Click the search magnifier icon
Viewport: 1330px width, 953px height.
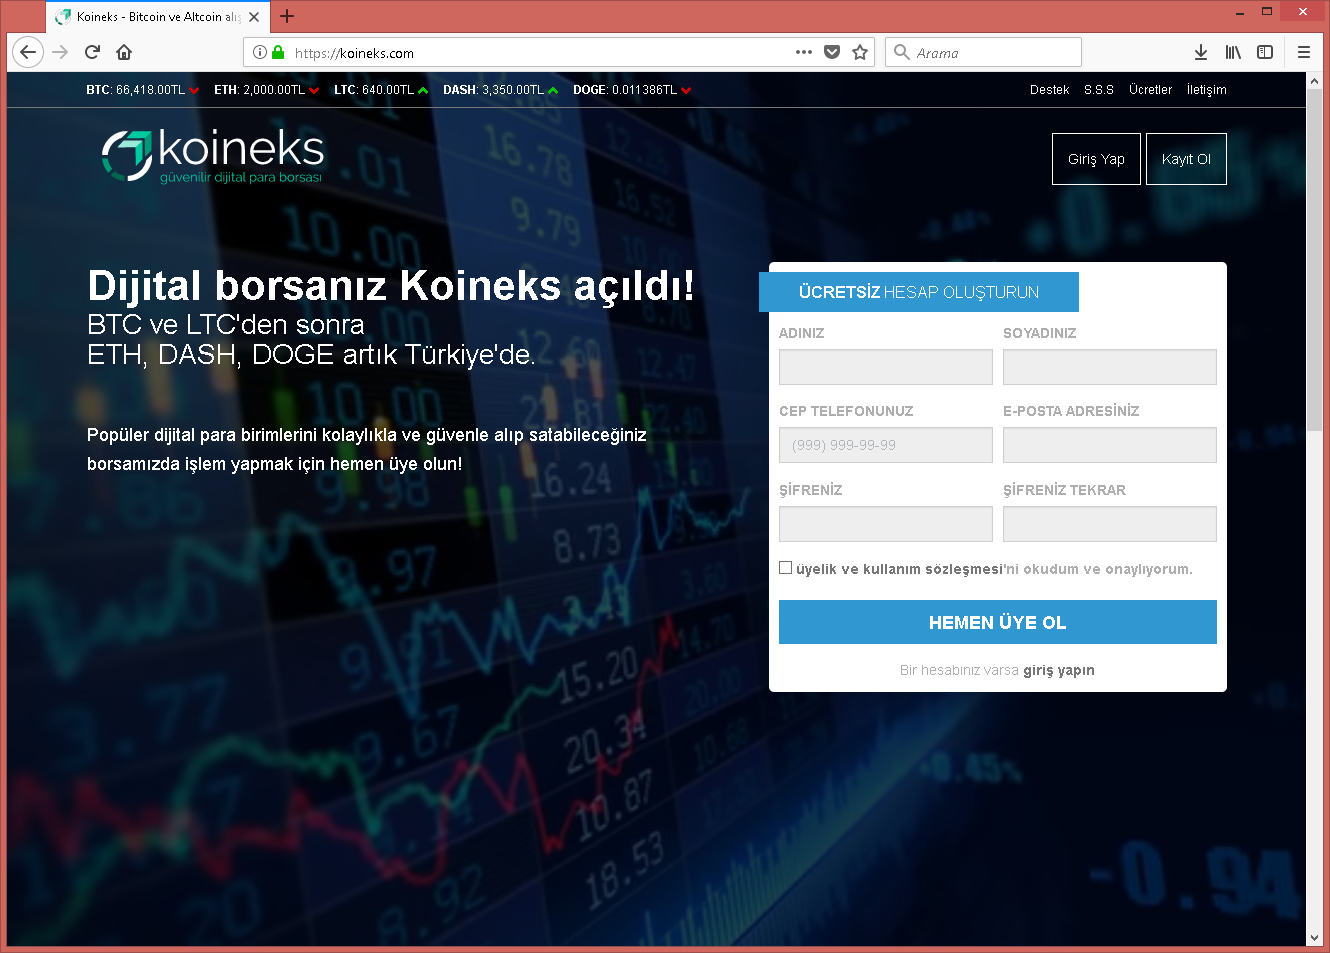(902, 52)
